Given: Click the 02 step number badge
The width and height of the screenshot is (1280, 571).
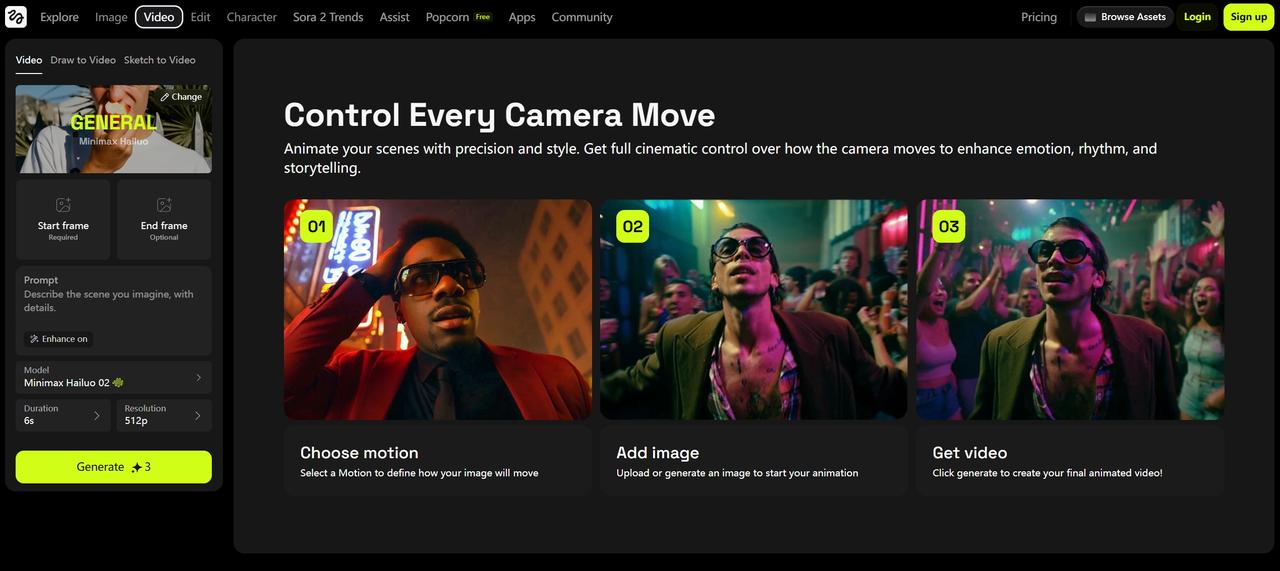Looking at the screenshot, I should pos(632,226).
